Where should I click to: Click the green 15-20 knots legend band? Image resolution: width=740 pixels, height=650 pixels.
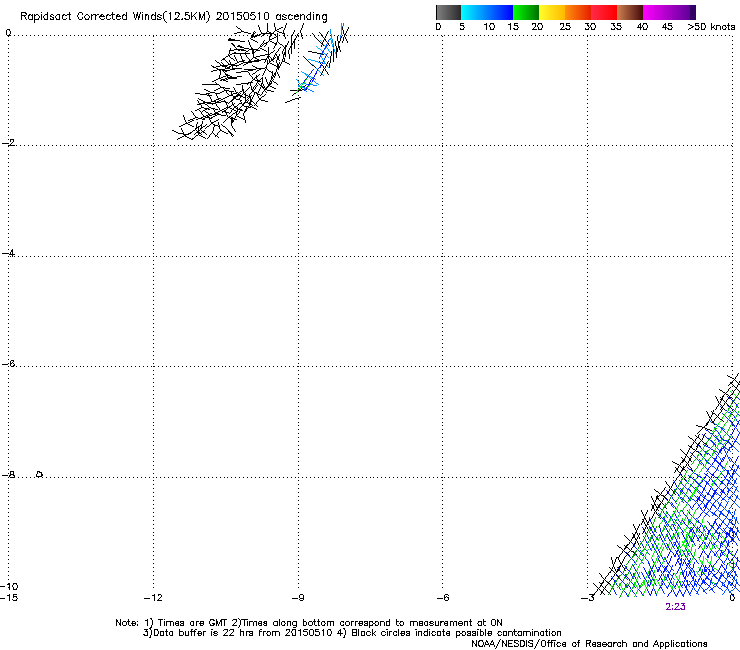pos(526,12)
